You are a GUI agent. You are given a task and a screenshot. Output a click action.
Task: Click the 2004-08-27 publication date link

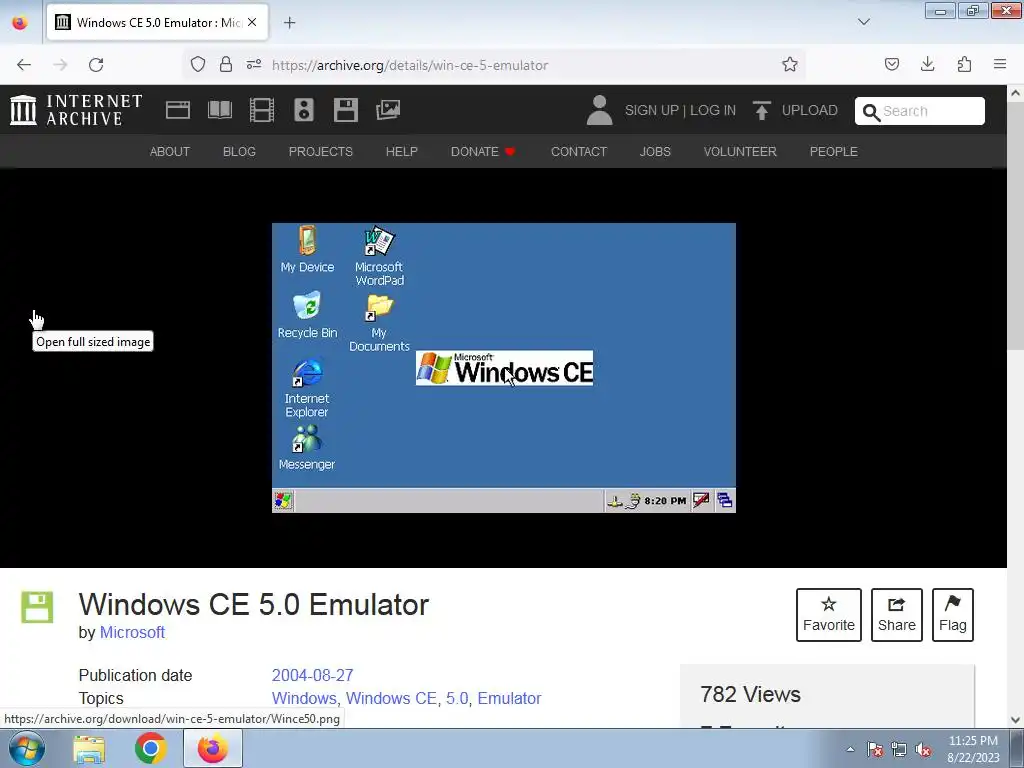click(312, 675)
